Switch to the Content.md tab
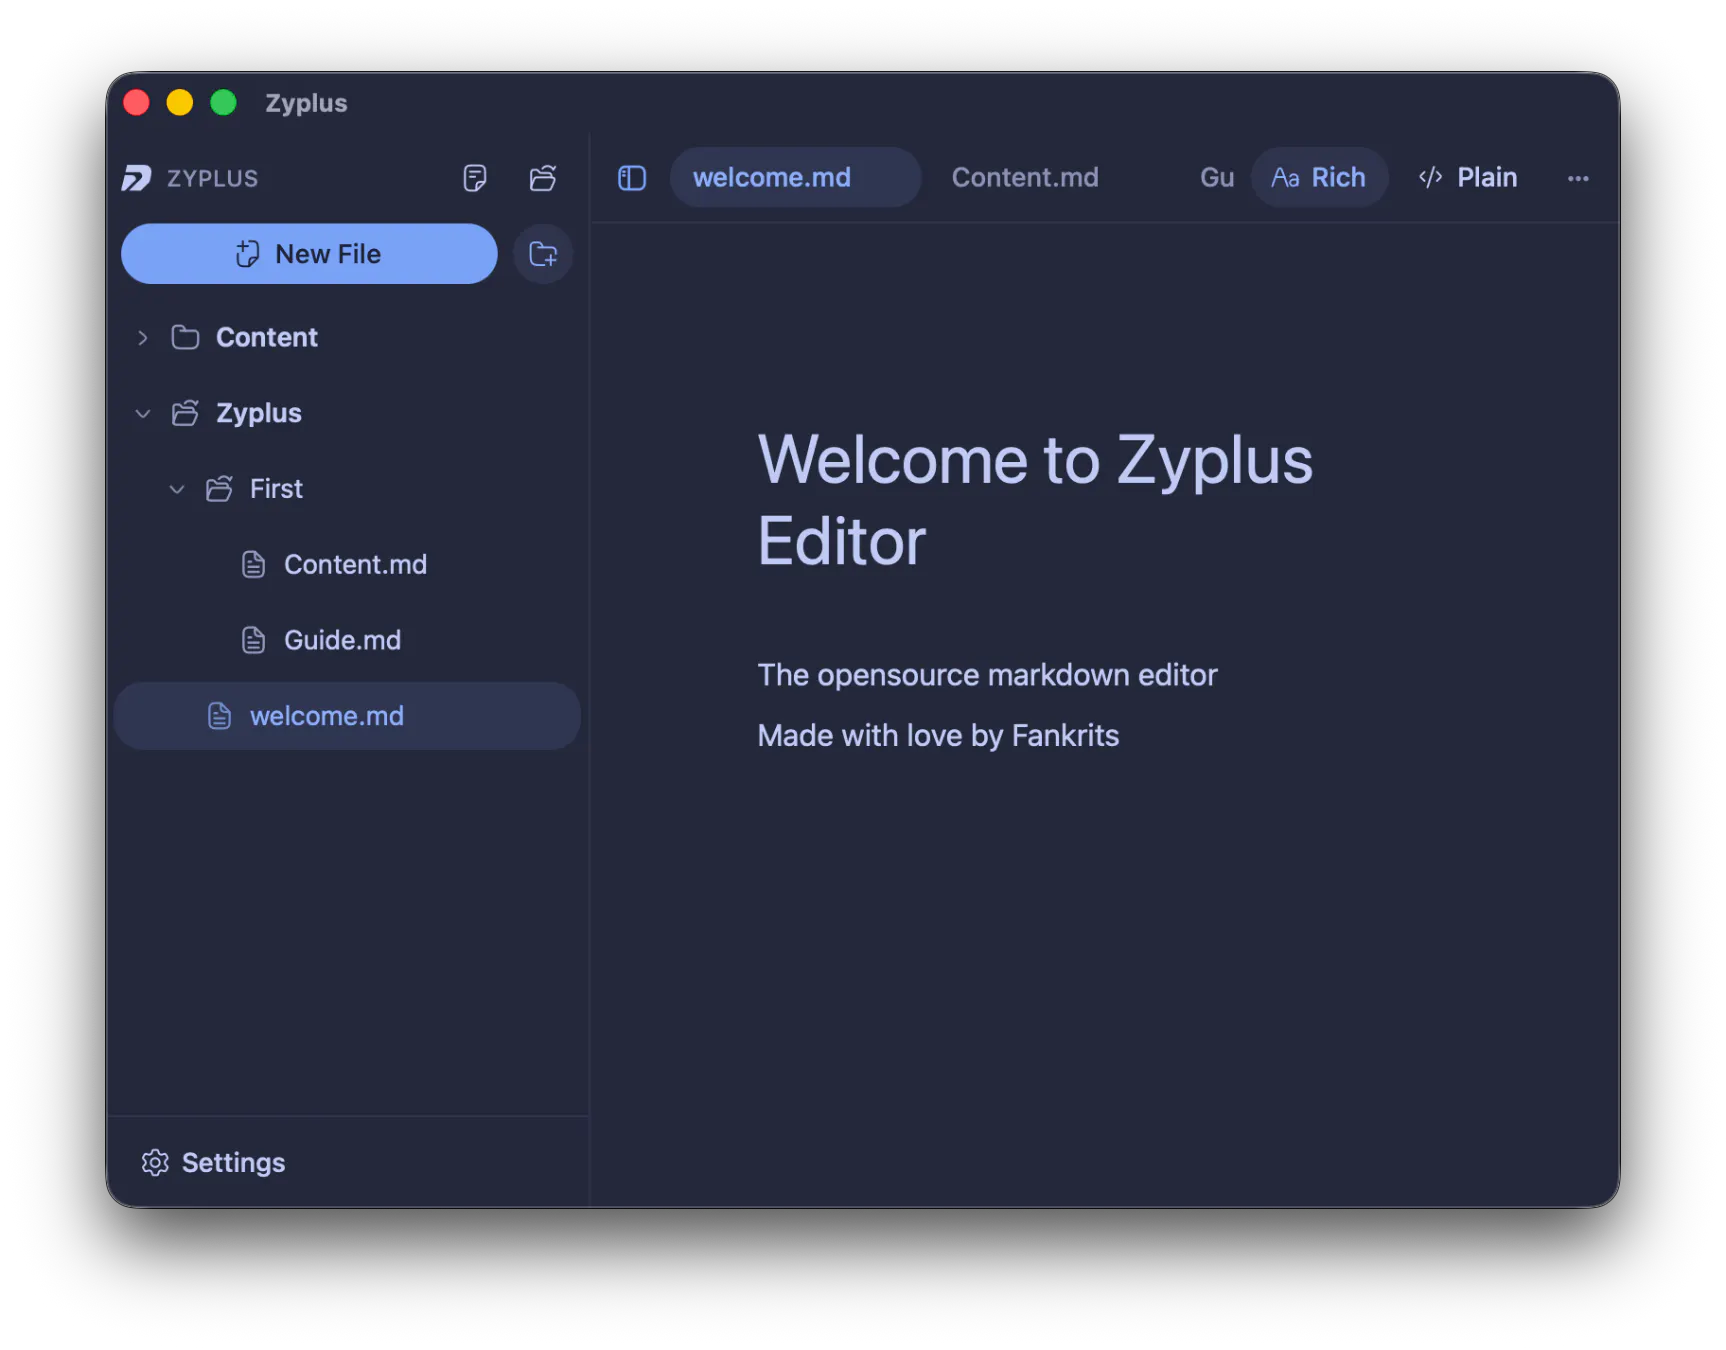The image size is (1726, 1350). point(1025,177)
